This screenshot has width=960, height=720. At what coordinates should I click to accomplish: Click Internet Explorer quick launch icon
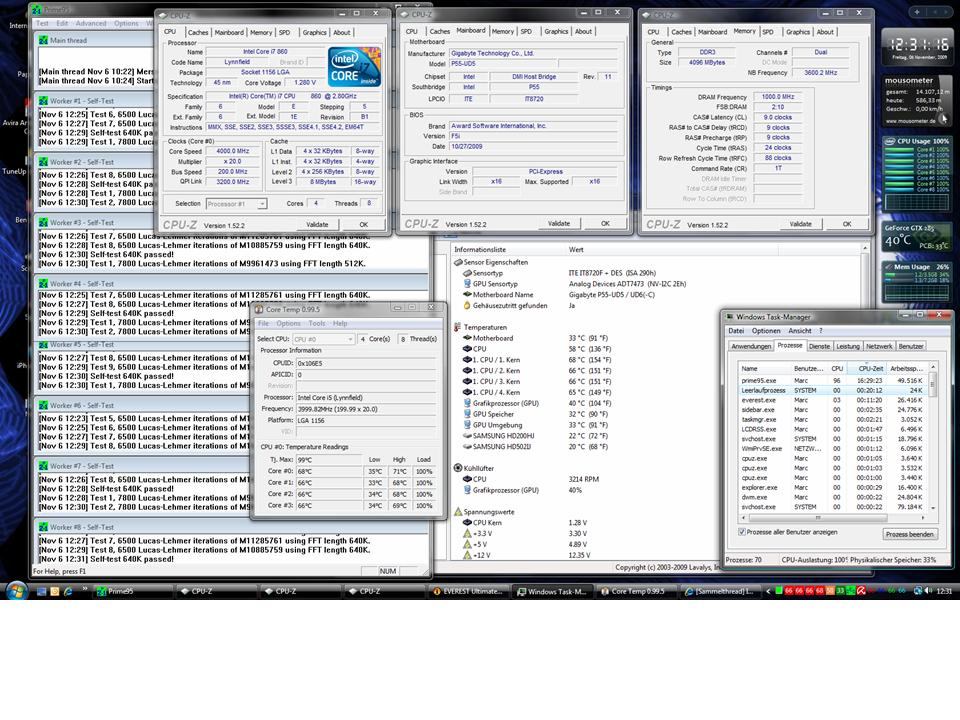pos(68,591)
